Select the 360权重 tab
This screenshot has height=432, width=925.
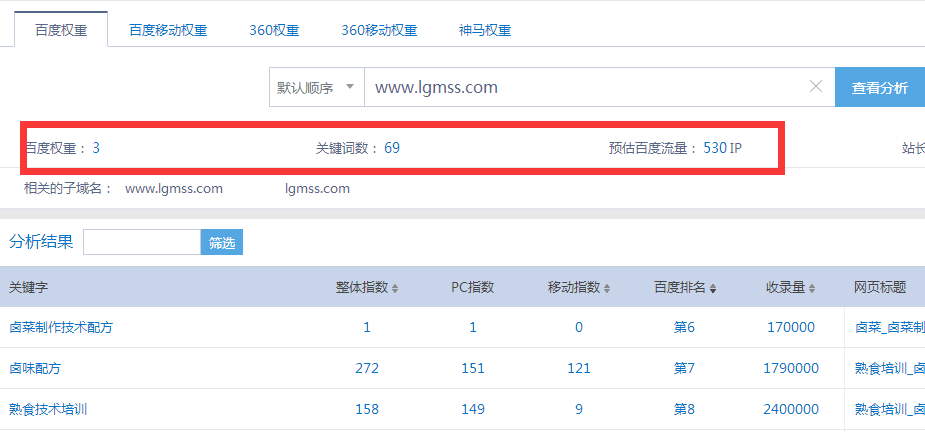pos(274,30)
